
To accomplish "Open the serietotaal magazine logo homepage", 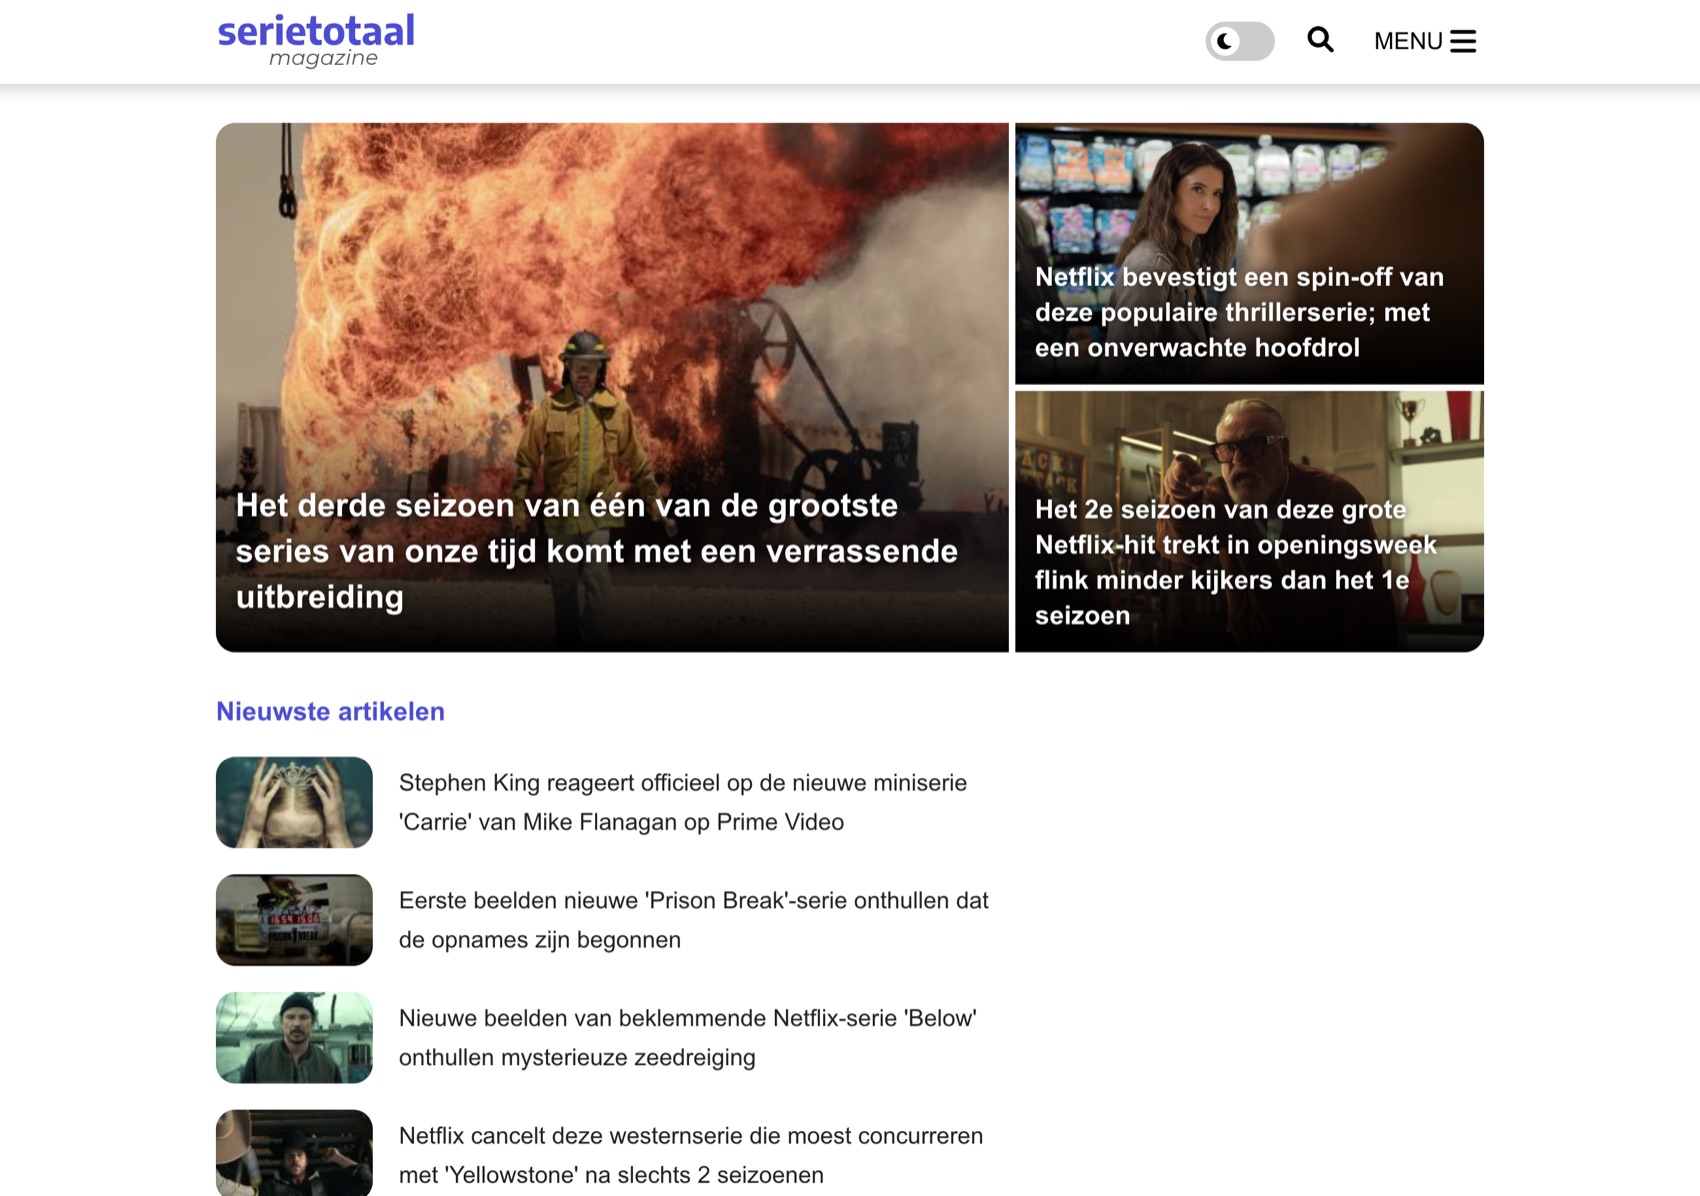I will tap(316, 41).
